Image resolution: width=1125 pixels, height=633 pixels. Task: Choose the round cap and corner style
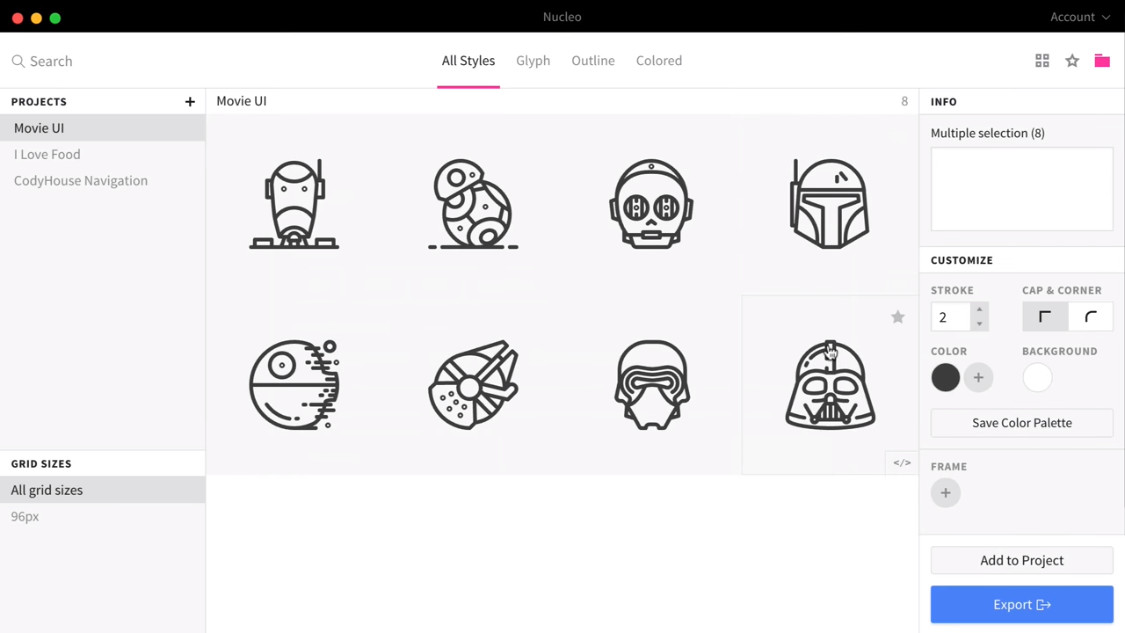pyautogui.click(x=1091, y=316)
